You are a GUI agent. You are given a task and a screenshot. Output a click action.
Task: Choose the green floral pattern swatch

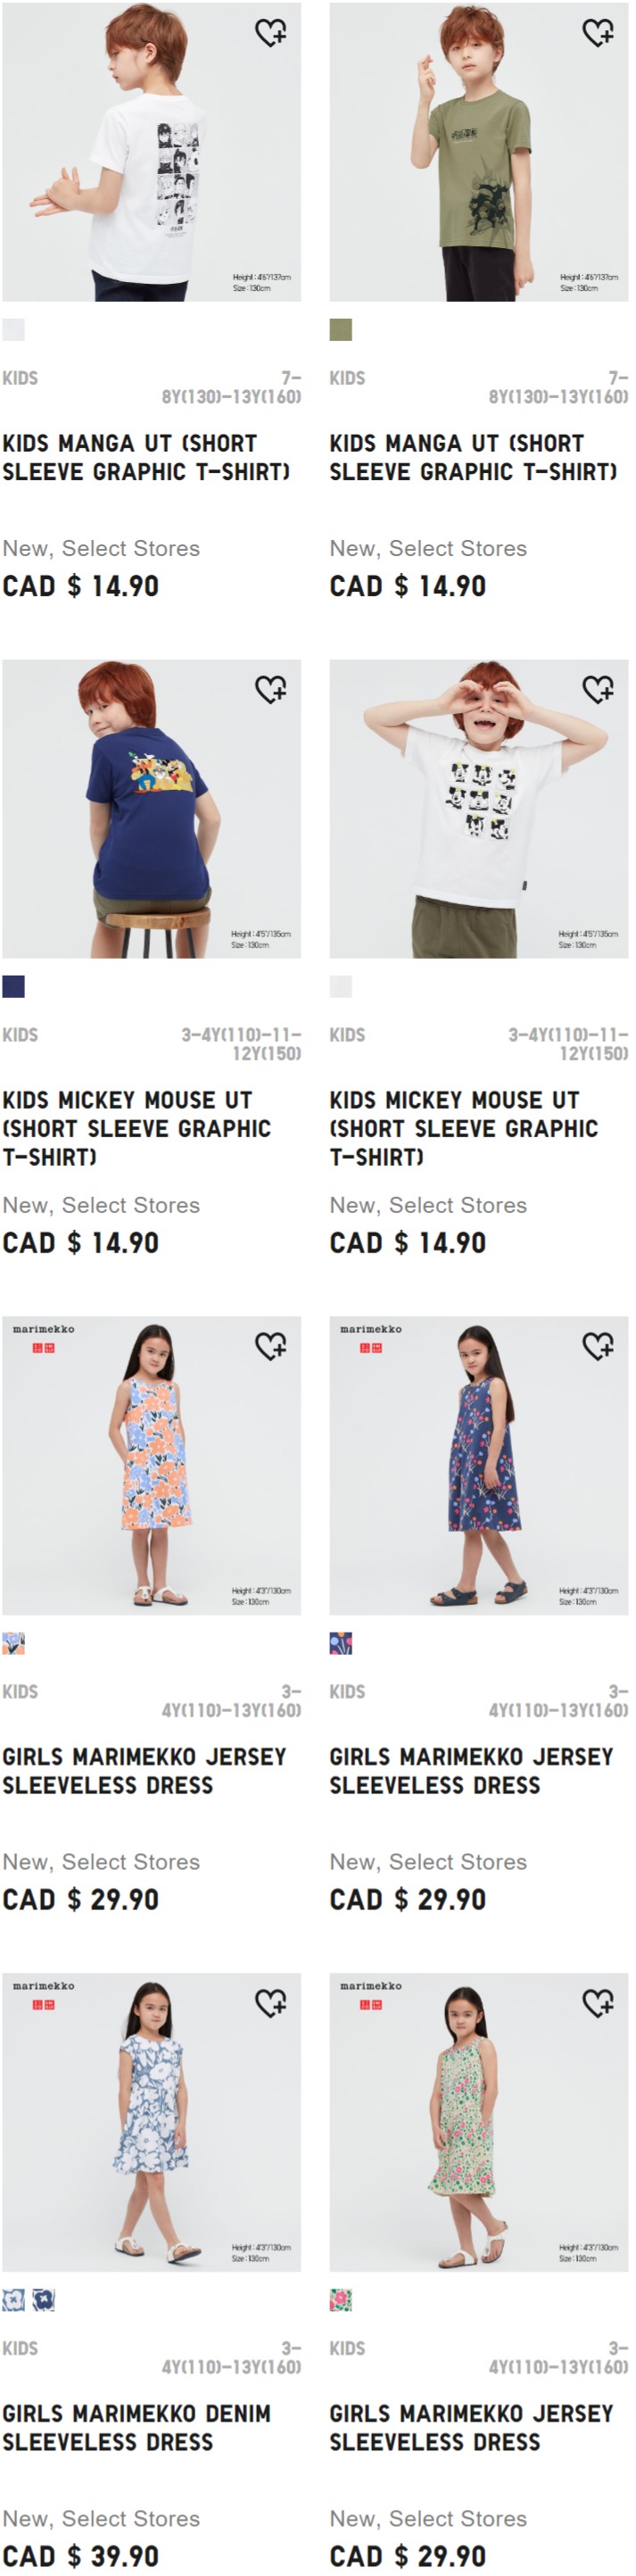click(341, 2299)
